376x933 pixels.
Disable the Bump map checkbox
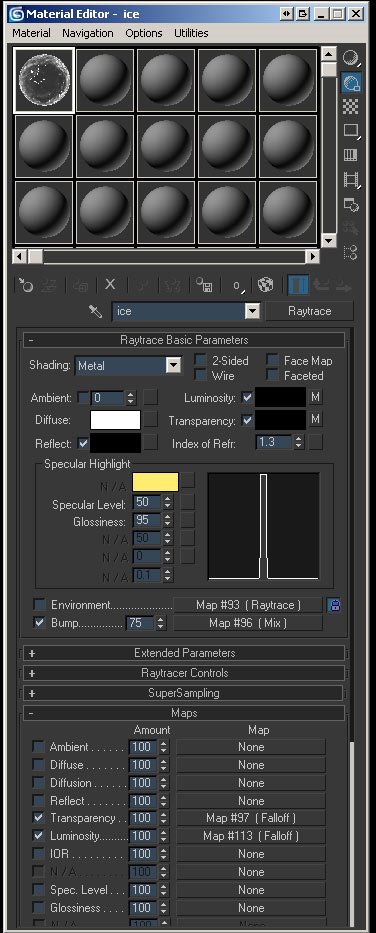[x=39, y=623]
